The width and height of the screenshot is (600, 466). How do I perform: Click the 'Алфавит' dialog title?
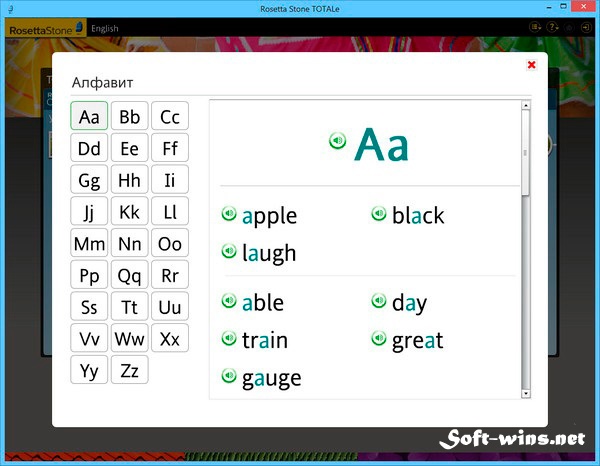point(103,83)
